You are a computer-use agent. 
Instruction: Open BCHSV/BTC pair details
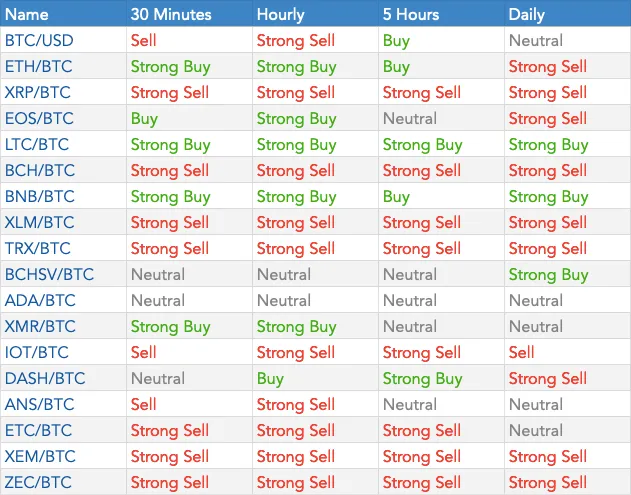point(49,274)
